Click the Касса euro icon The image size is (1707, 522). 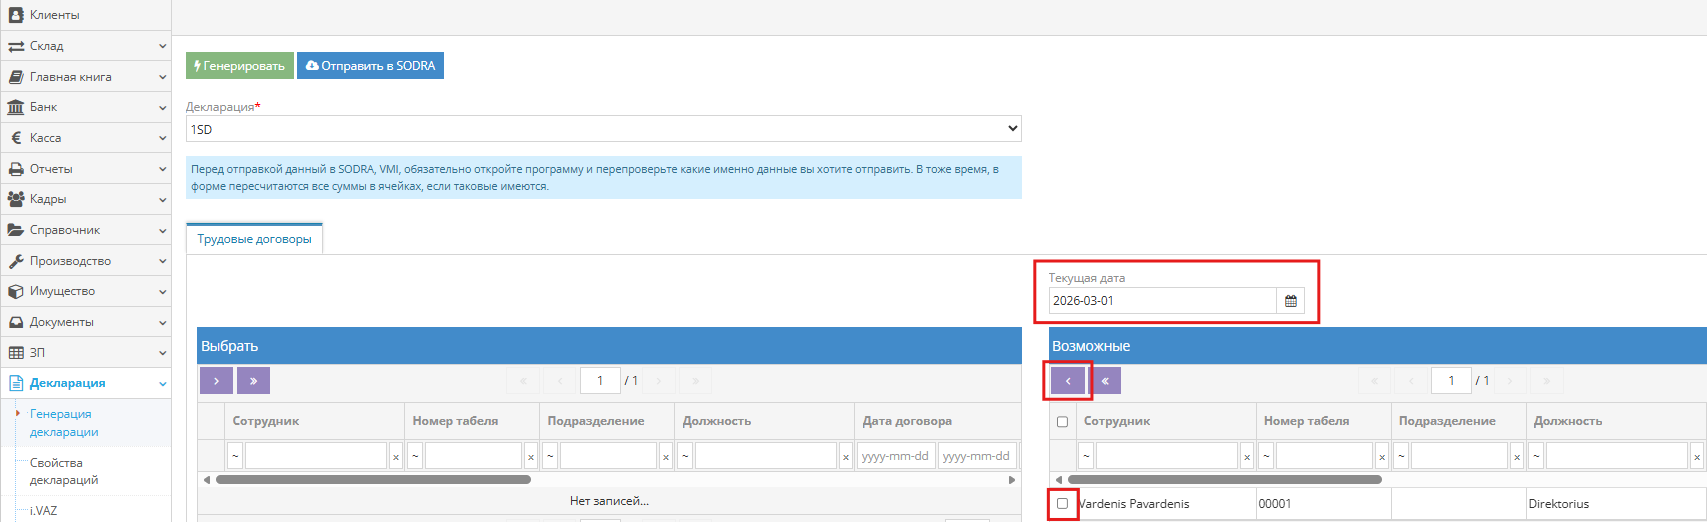point(16,138)
